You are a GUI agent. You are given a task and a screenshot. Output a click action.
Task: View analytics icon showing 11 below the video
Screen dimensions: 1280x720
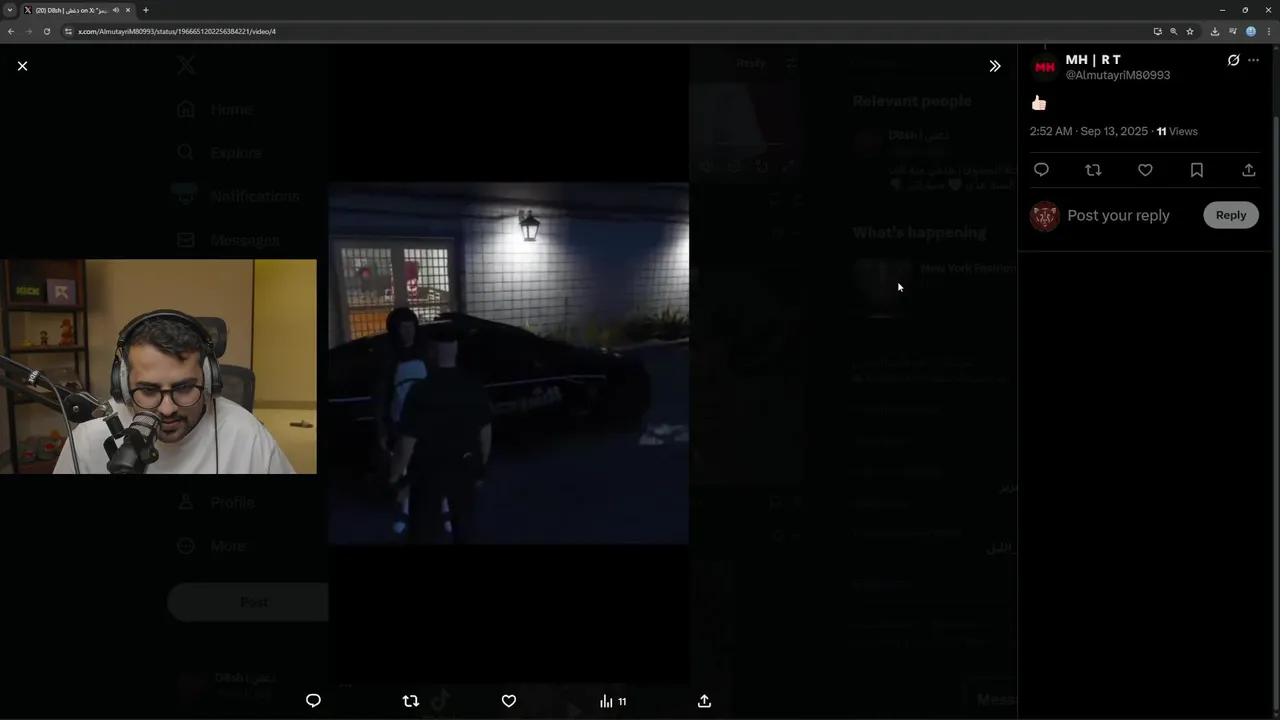[x=612, y=701]
